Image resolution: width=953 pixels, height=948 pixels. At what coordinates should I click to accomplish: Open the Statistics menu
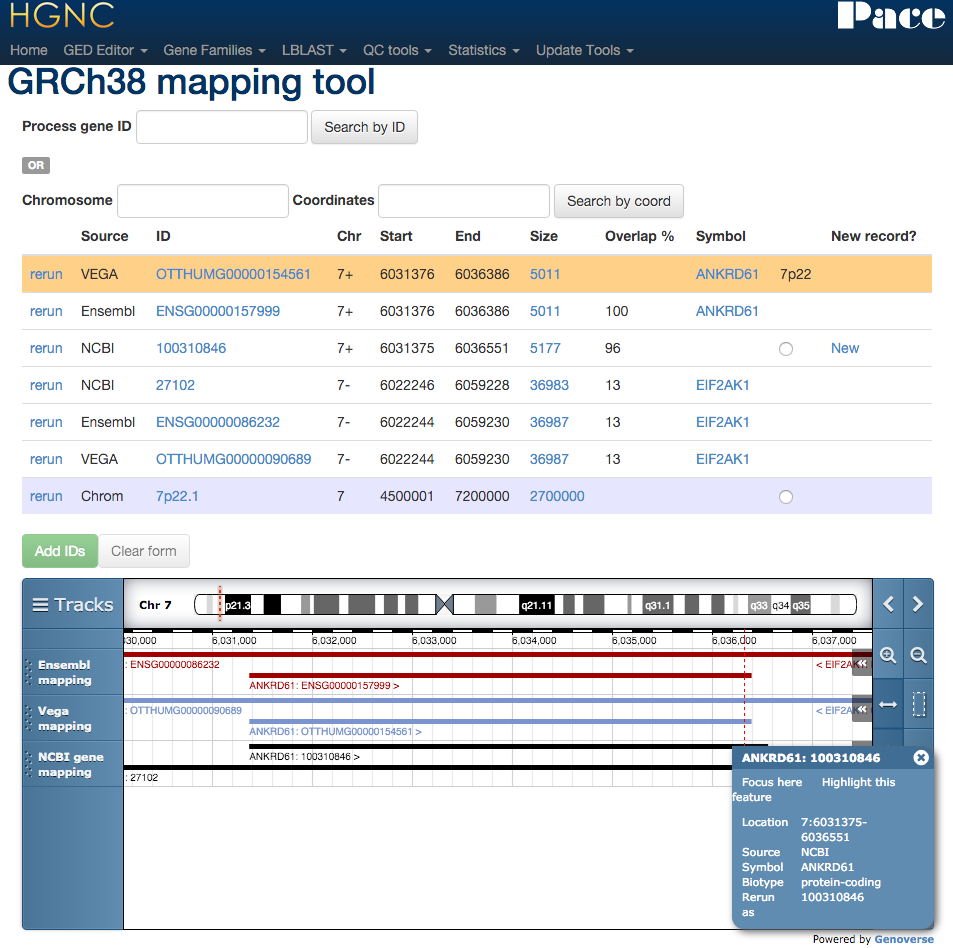click(483, 50)
